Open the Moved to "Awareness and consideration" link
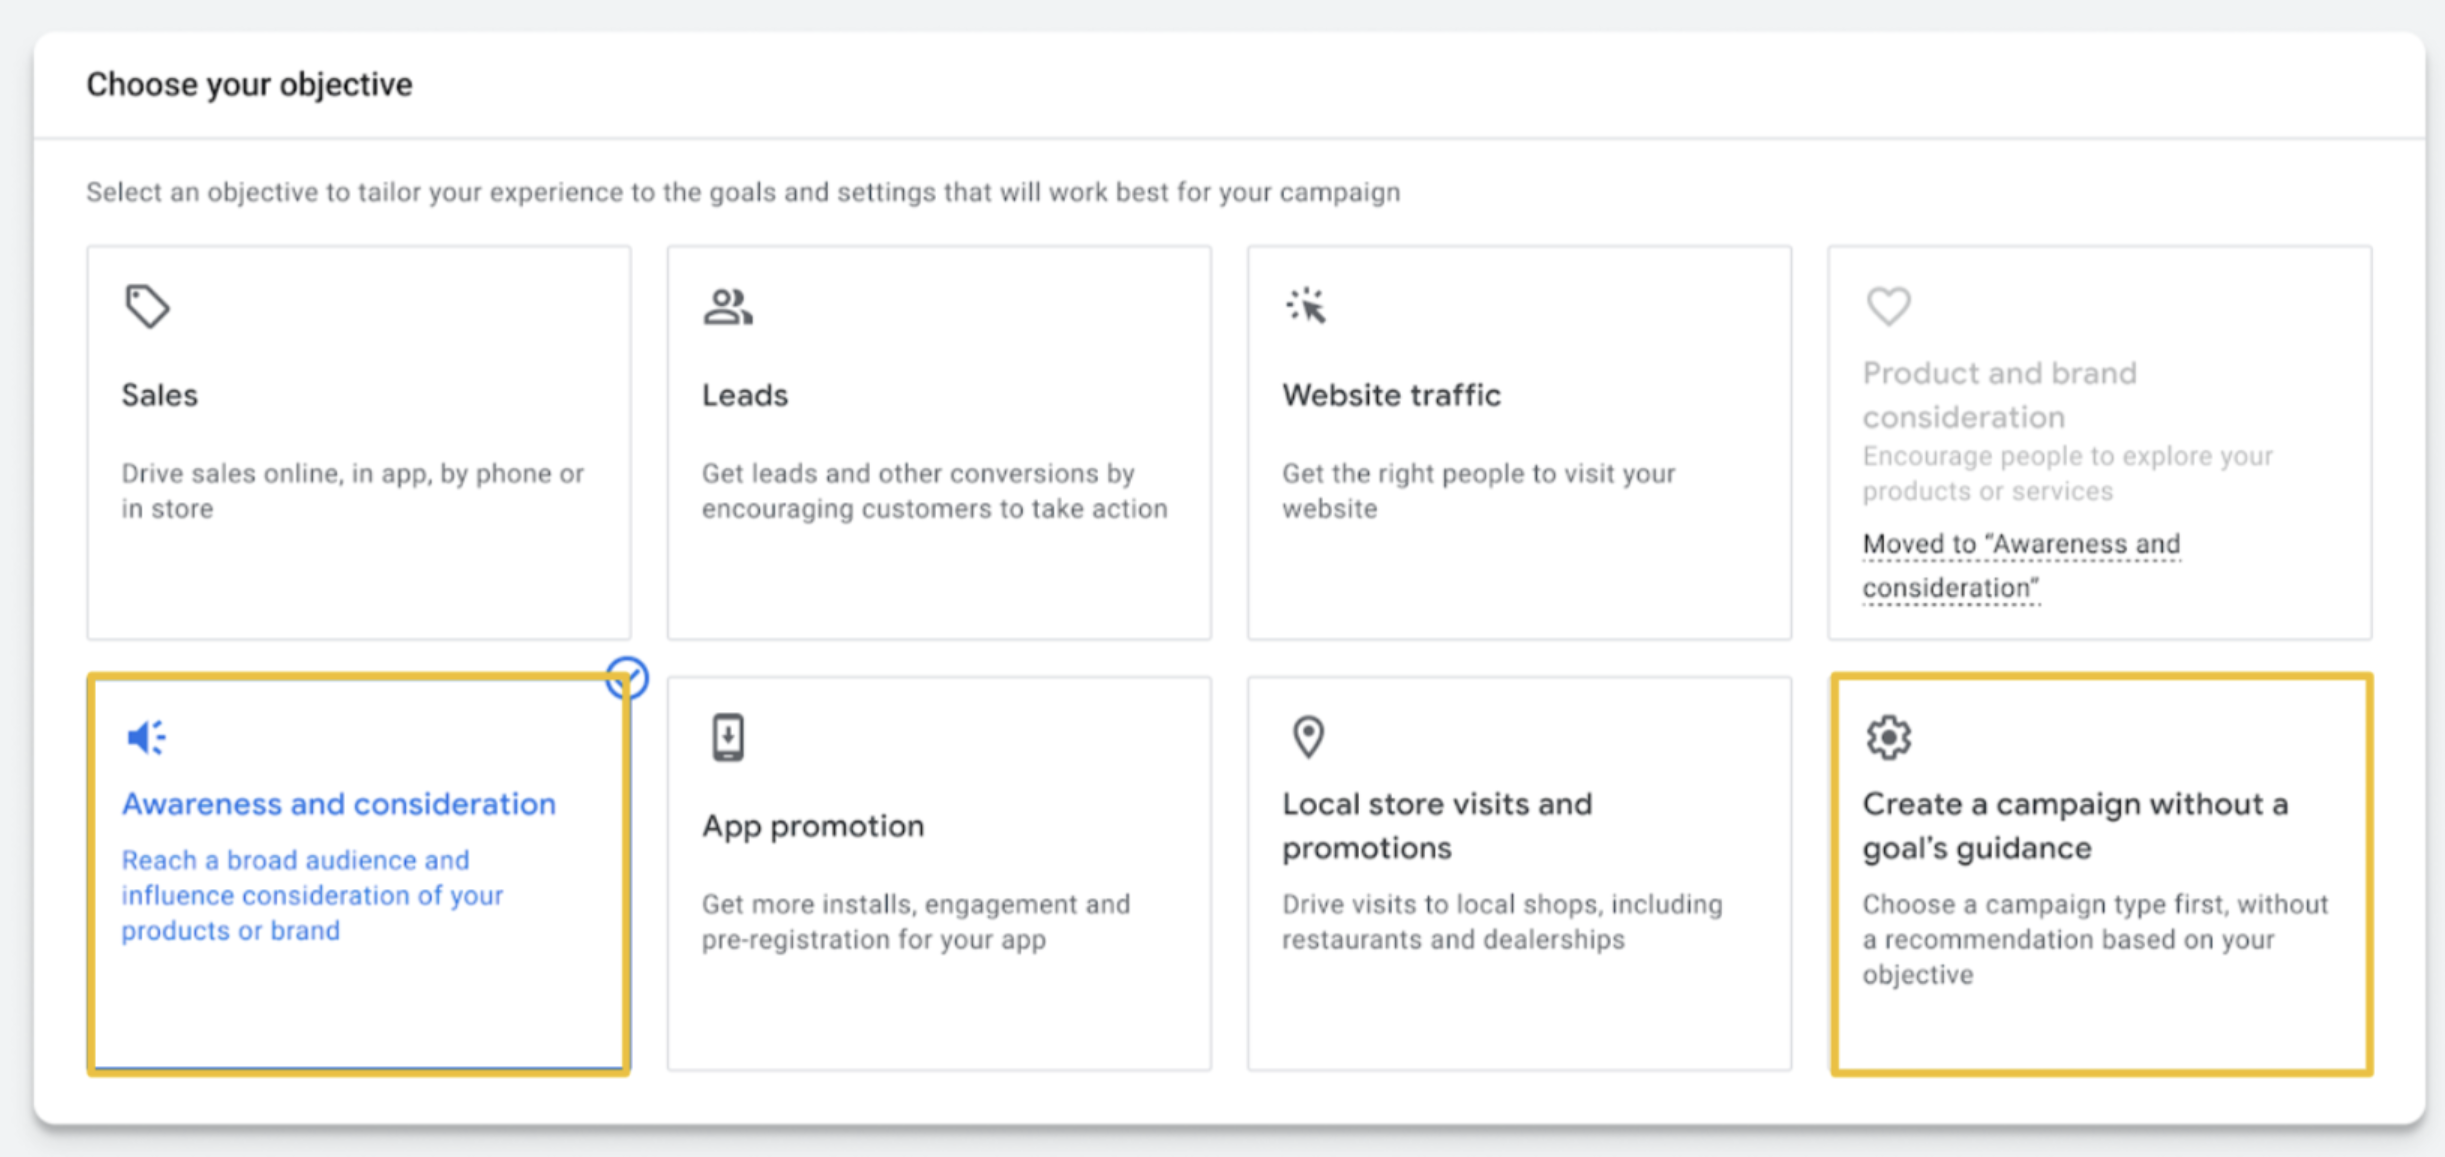The image size is (2445, 1157). point(2021,566)
